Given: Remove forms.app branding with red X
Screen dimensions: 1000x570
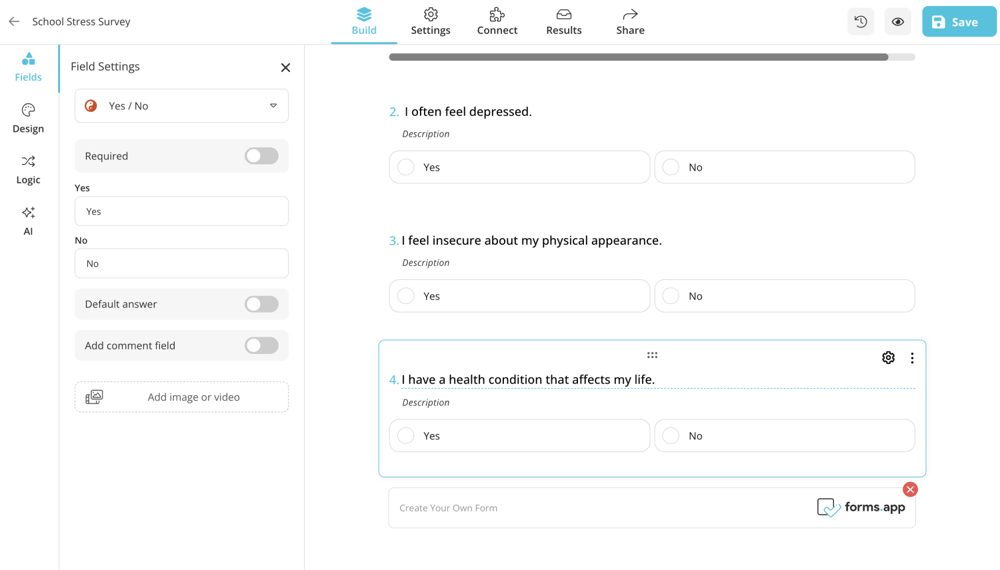Looking at the screenshot, I should 910,489.
